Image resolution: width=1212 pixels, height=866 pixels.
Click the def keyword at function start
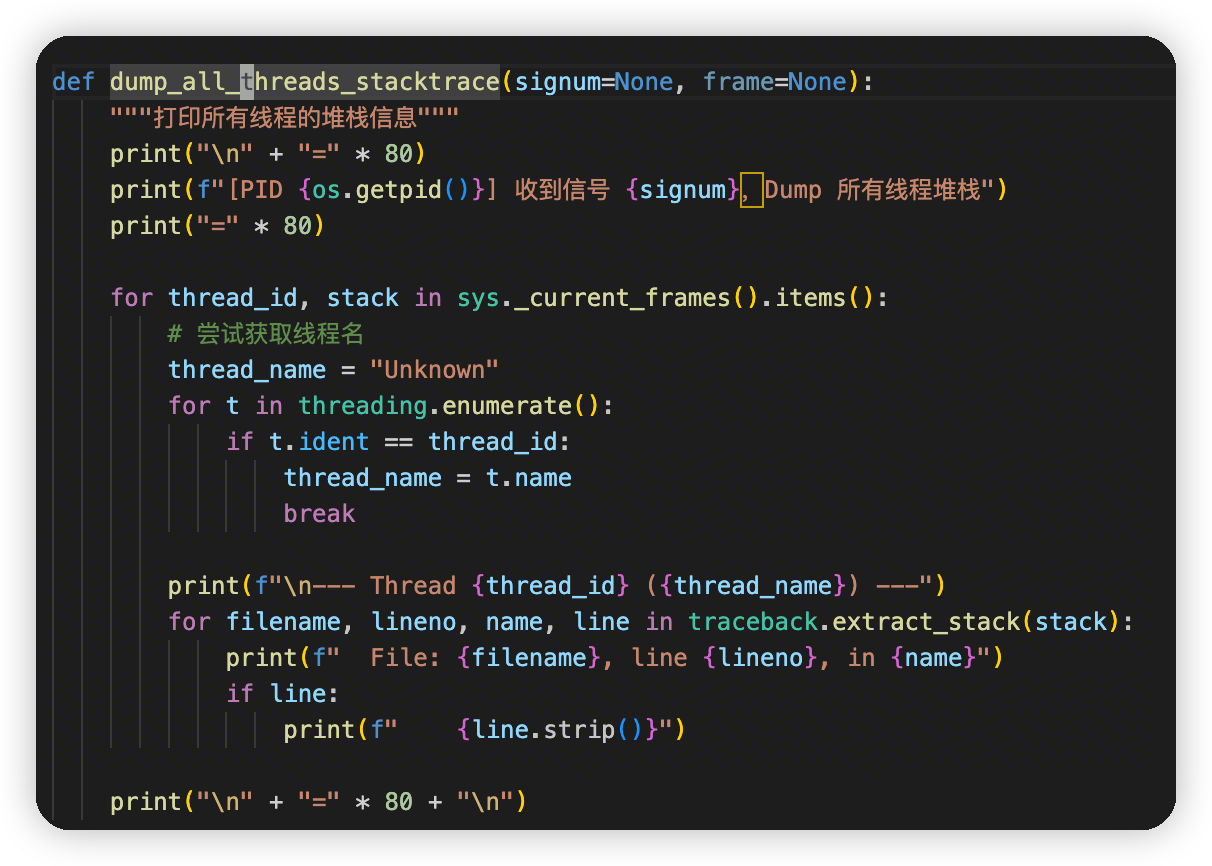coord(73,82)
